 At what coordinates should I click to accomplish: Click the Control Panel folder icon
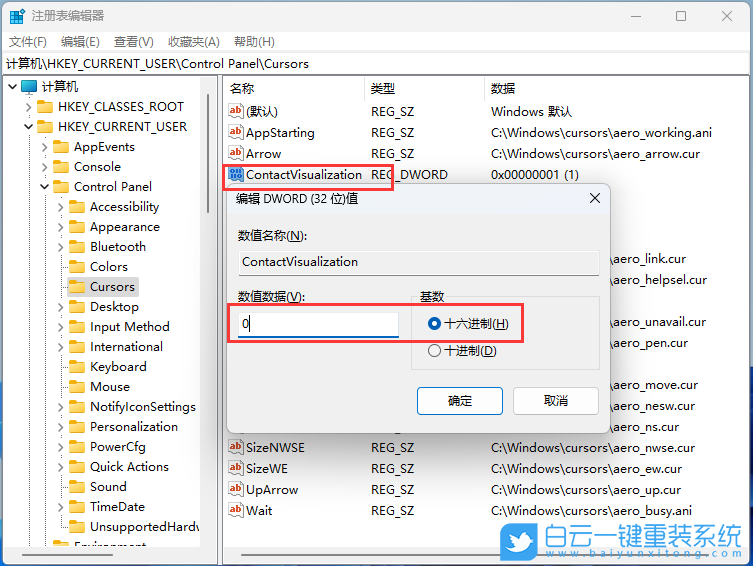(x=61, y=187)
